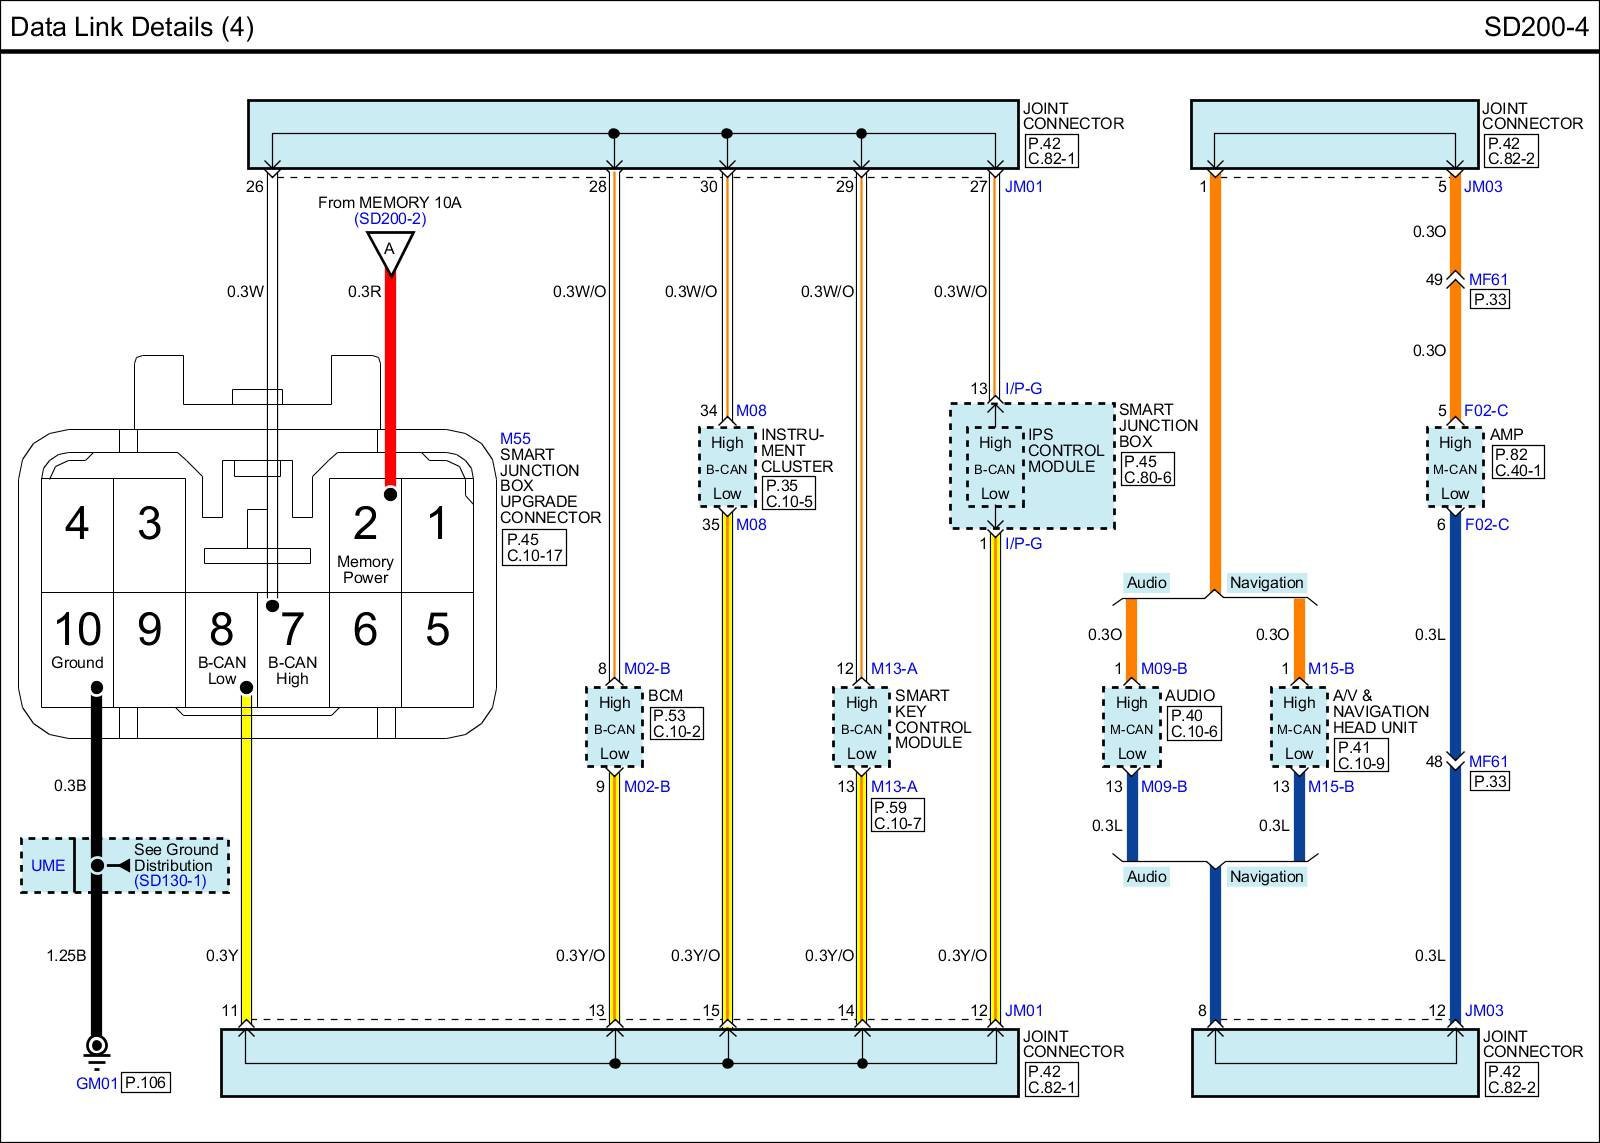
Task: Click pin 2 Memory Power cell
Action: [365, 536]
